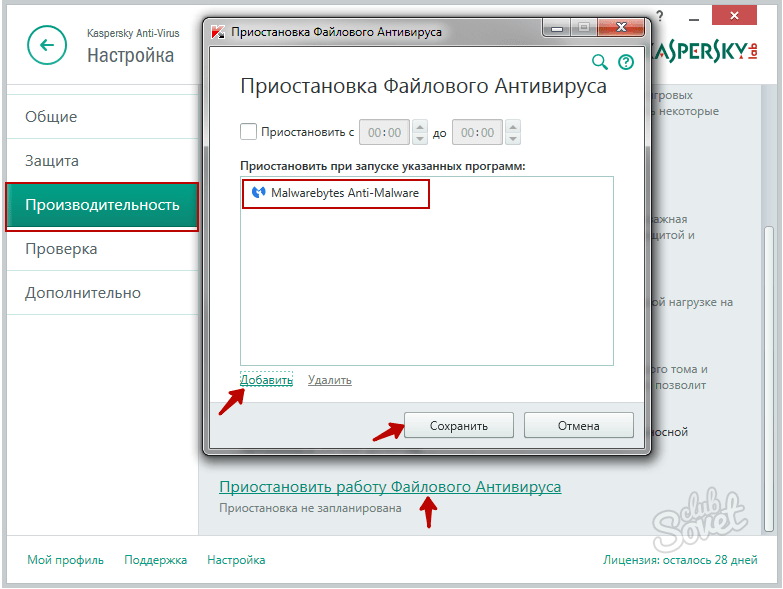
Task: Click the Добавить link
Action: tap(266, 380)
